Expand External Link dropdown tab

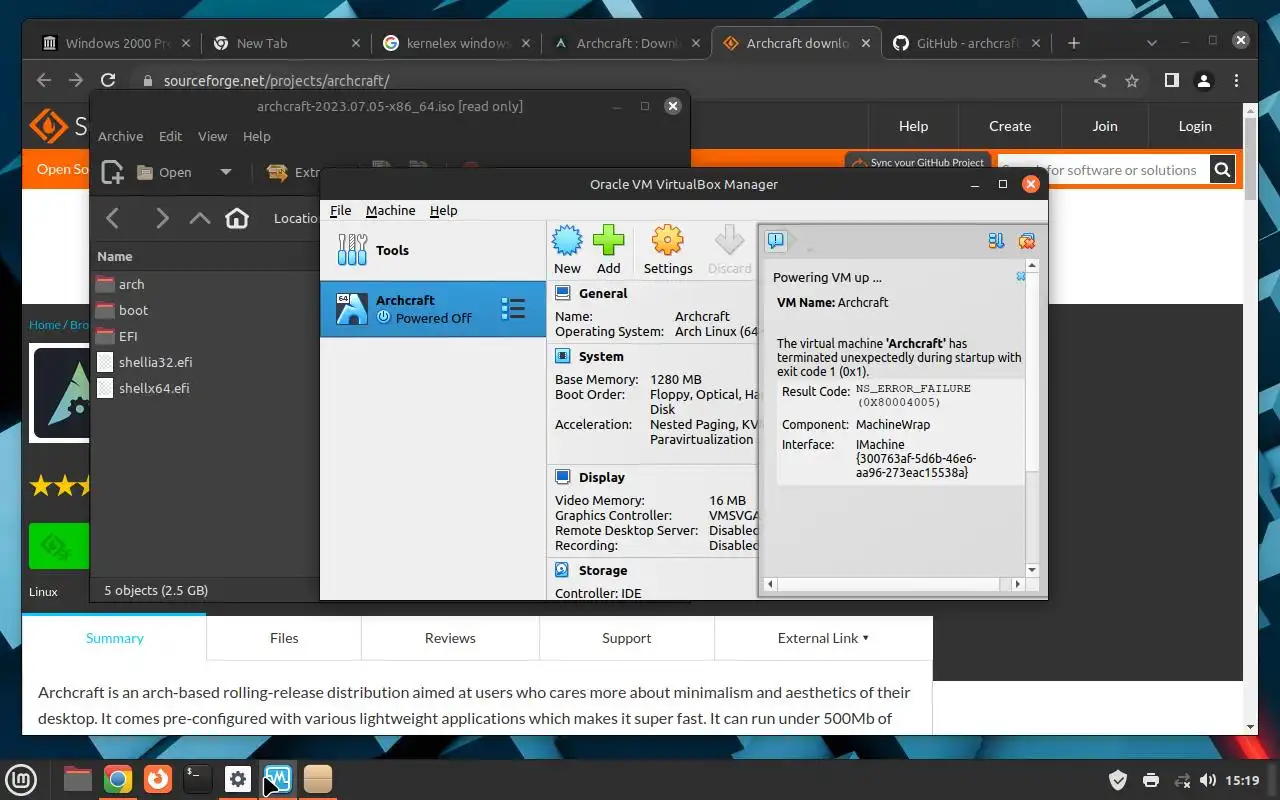click(x=823, y=638)
